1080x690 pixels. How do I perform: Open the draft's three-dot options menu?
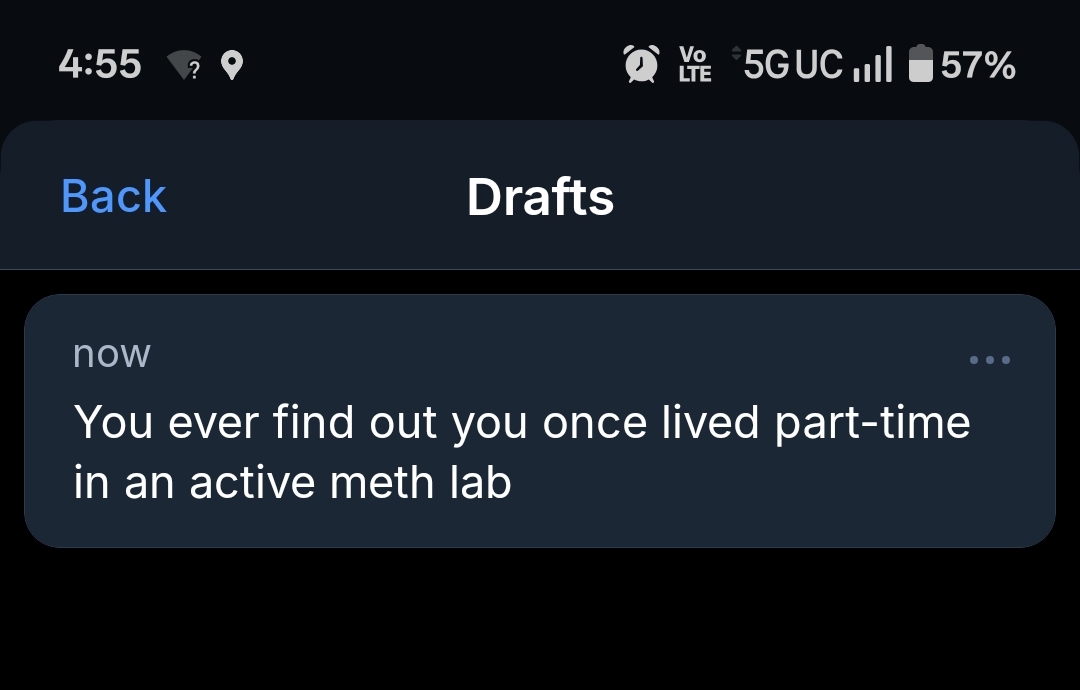(x=990, y=360)
